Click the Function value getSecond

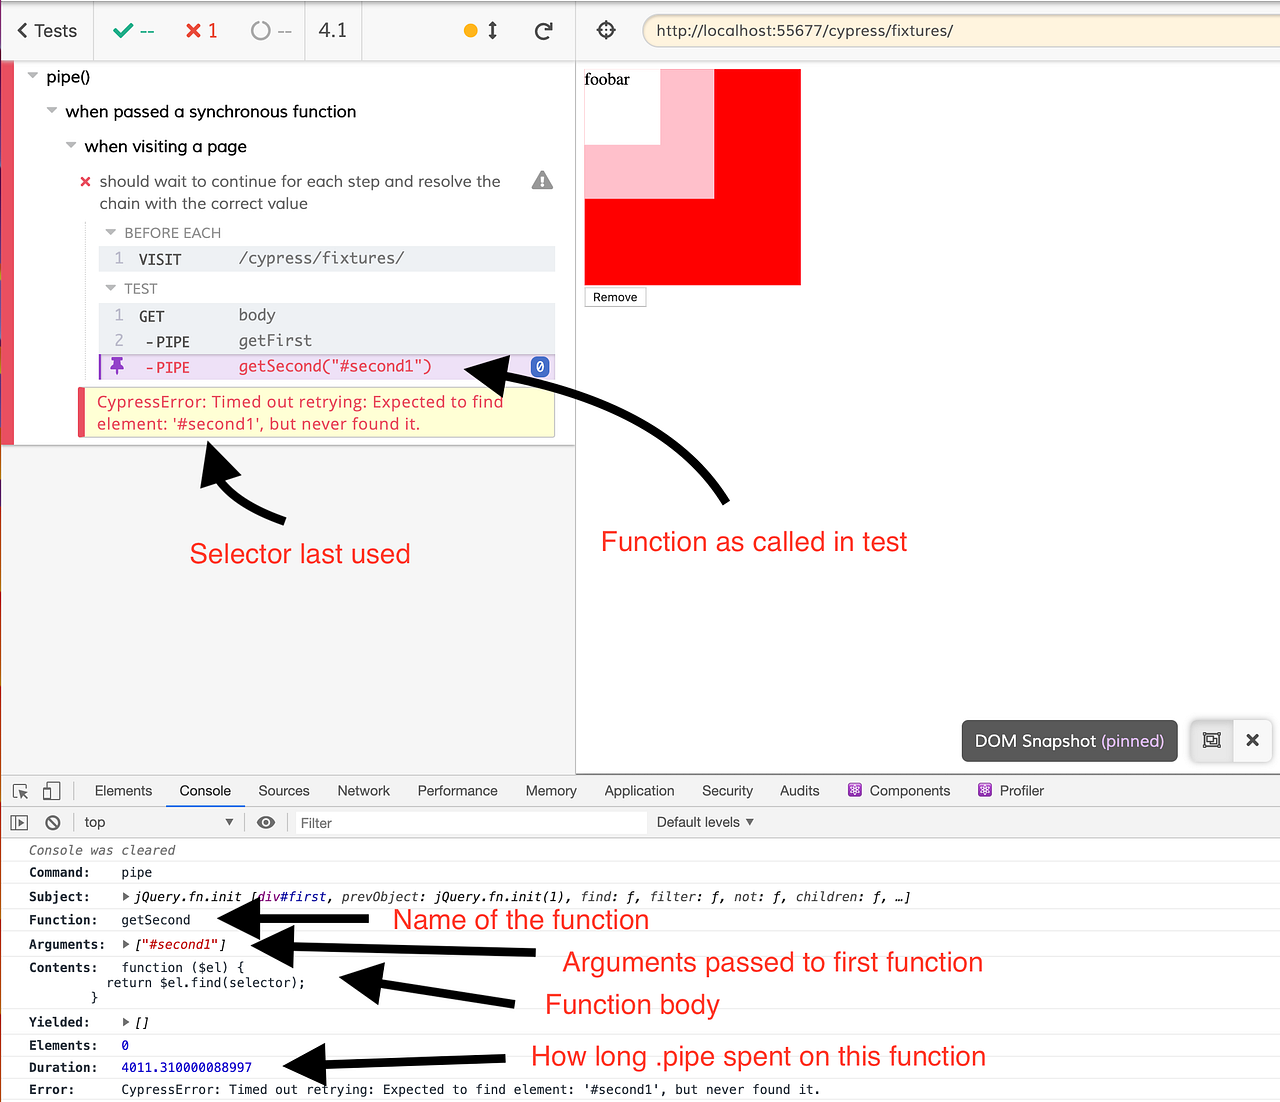coord(156,920)
